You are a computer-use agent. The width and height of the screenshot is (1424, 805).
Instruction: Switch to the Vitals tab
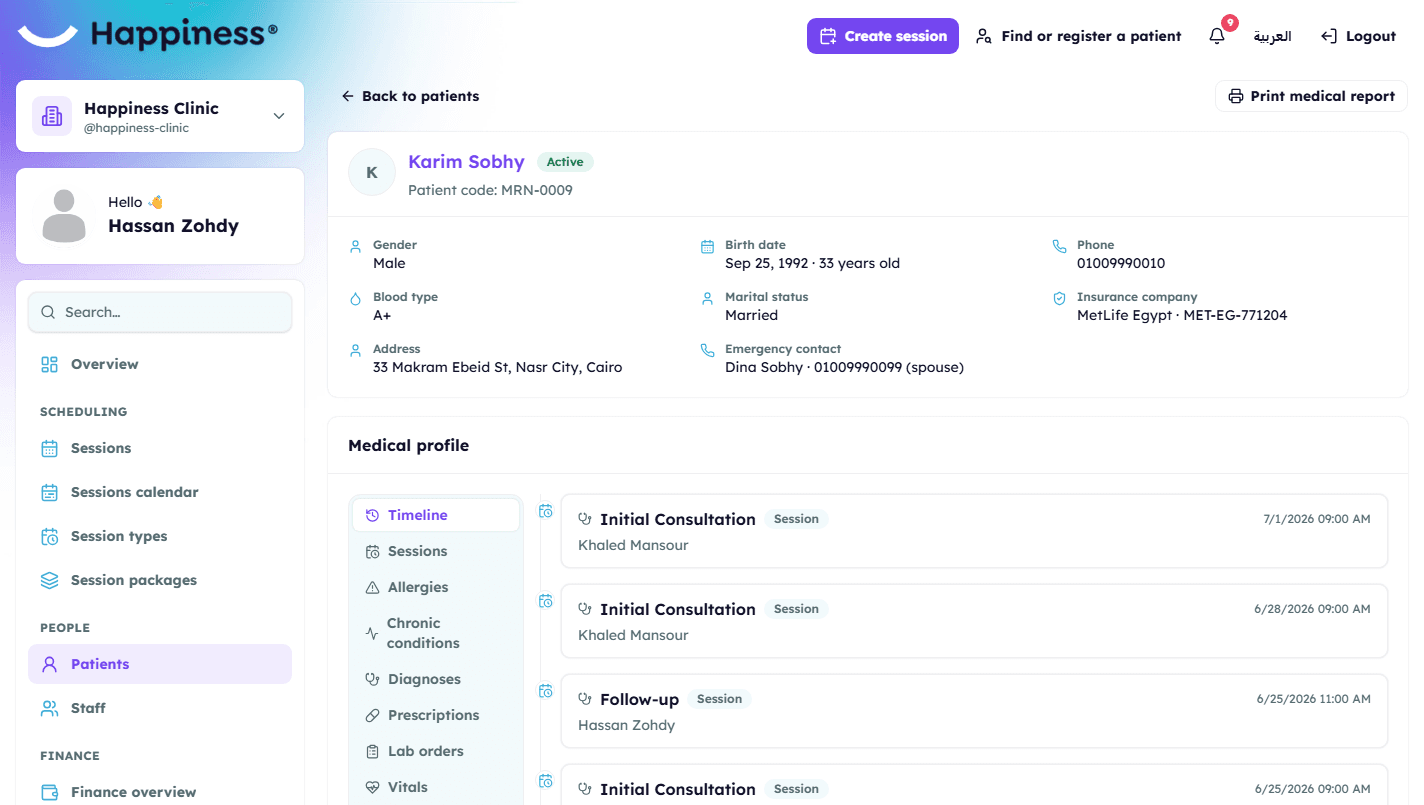436,787
